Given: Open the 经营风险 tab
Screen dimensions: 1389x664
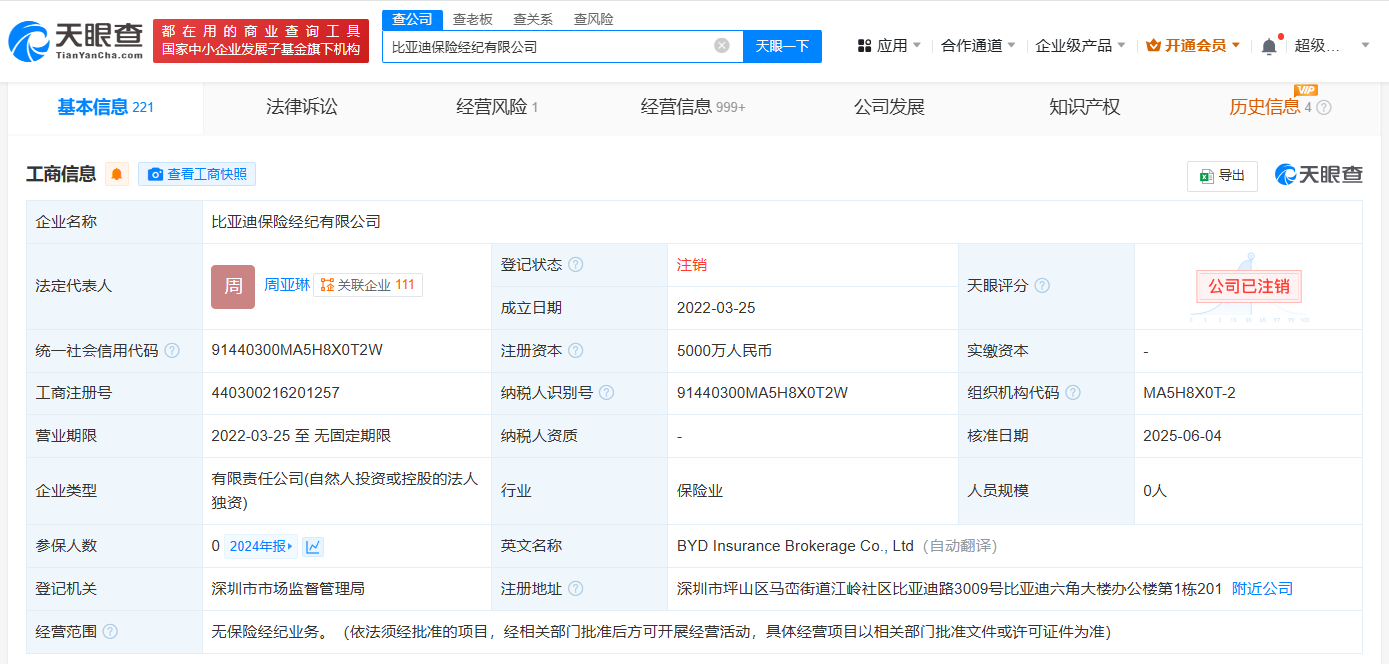Looking at the screenshot, I should coord(497,108).
